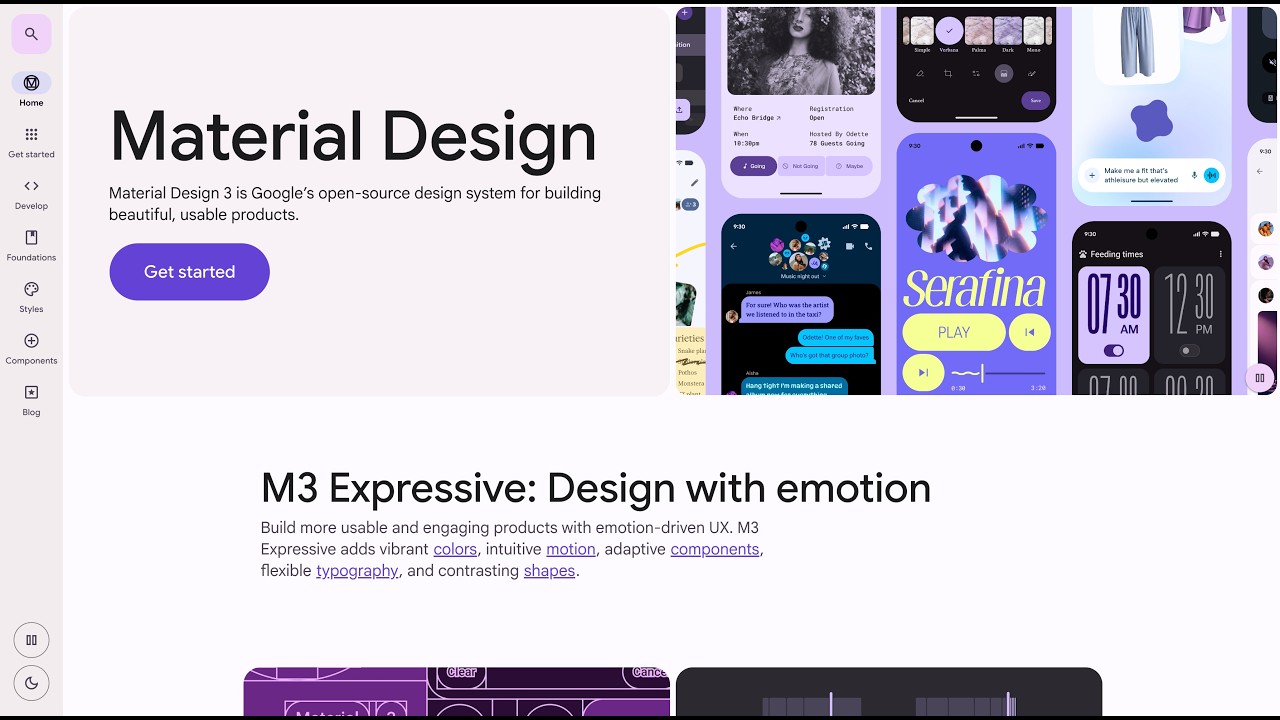Open the Develop section
This screenshot has height=720, width=1280.
[31, 194]
